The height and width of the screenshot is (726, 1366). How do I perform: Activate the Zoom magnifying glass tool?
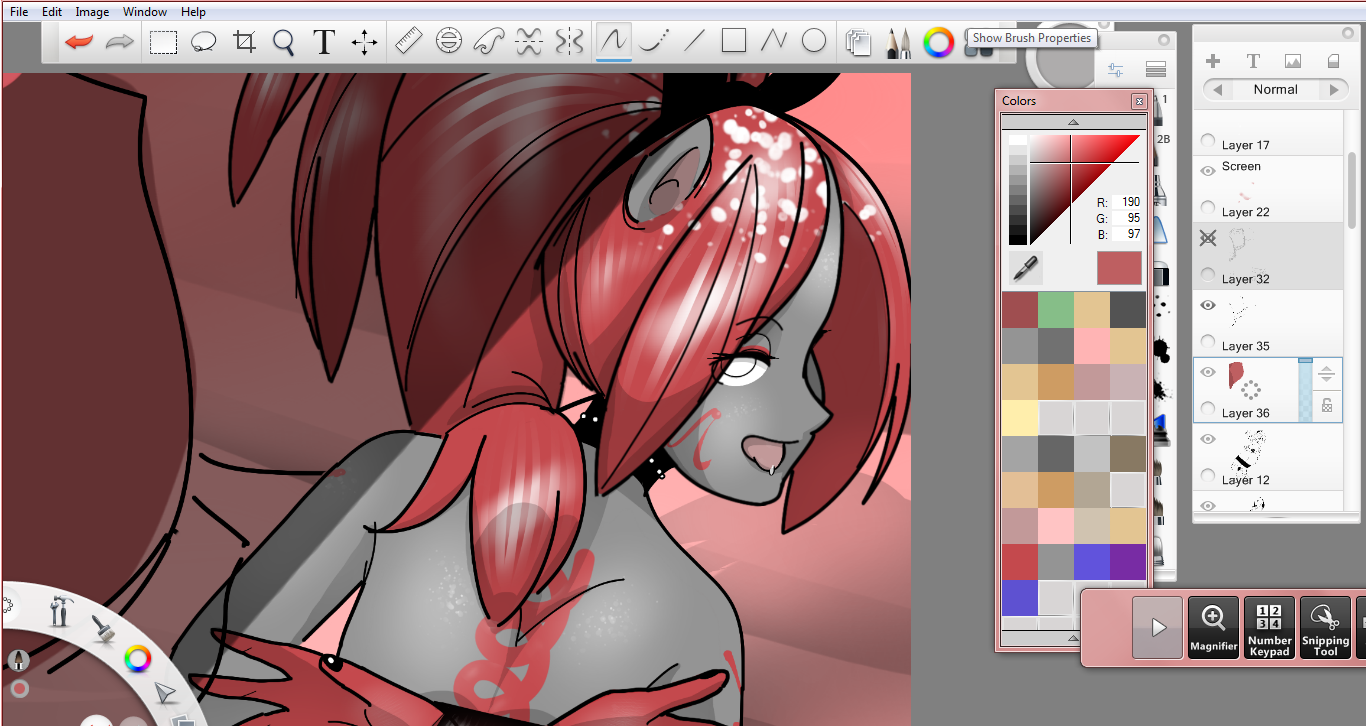point(284,42)
